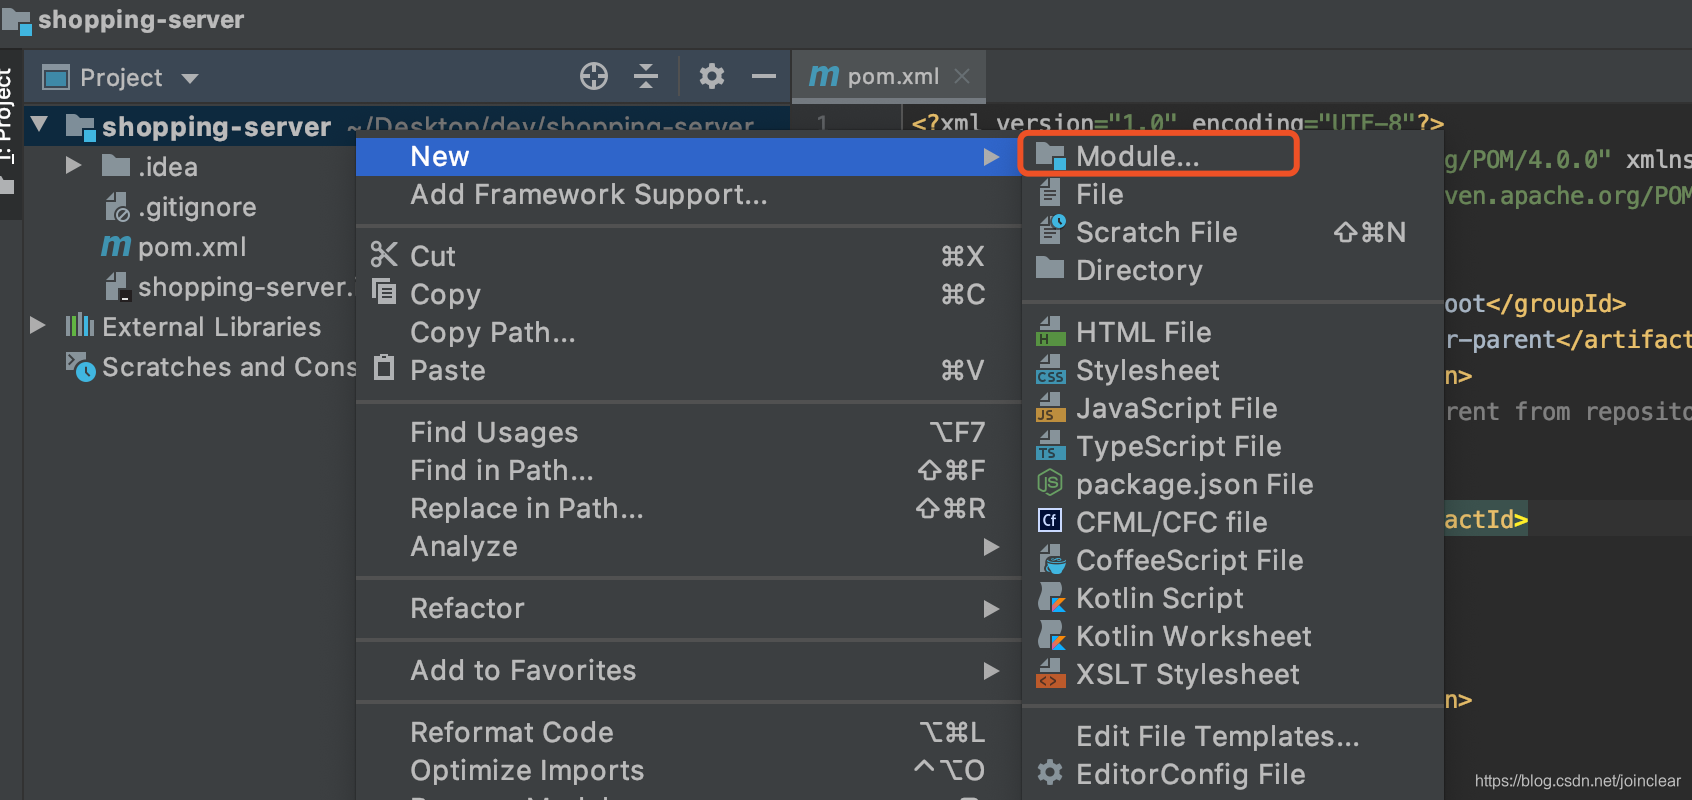
Task: Open Project panel settings gear
Action: coord(711,76)
